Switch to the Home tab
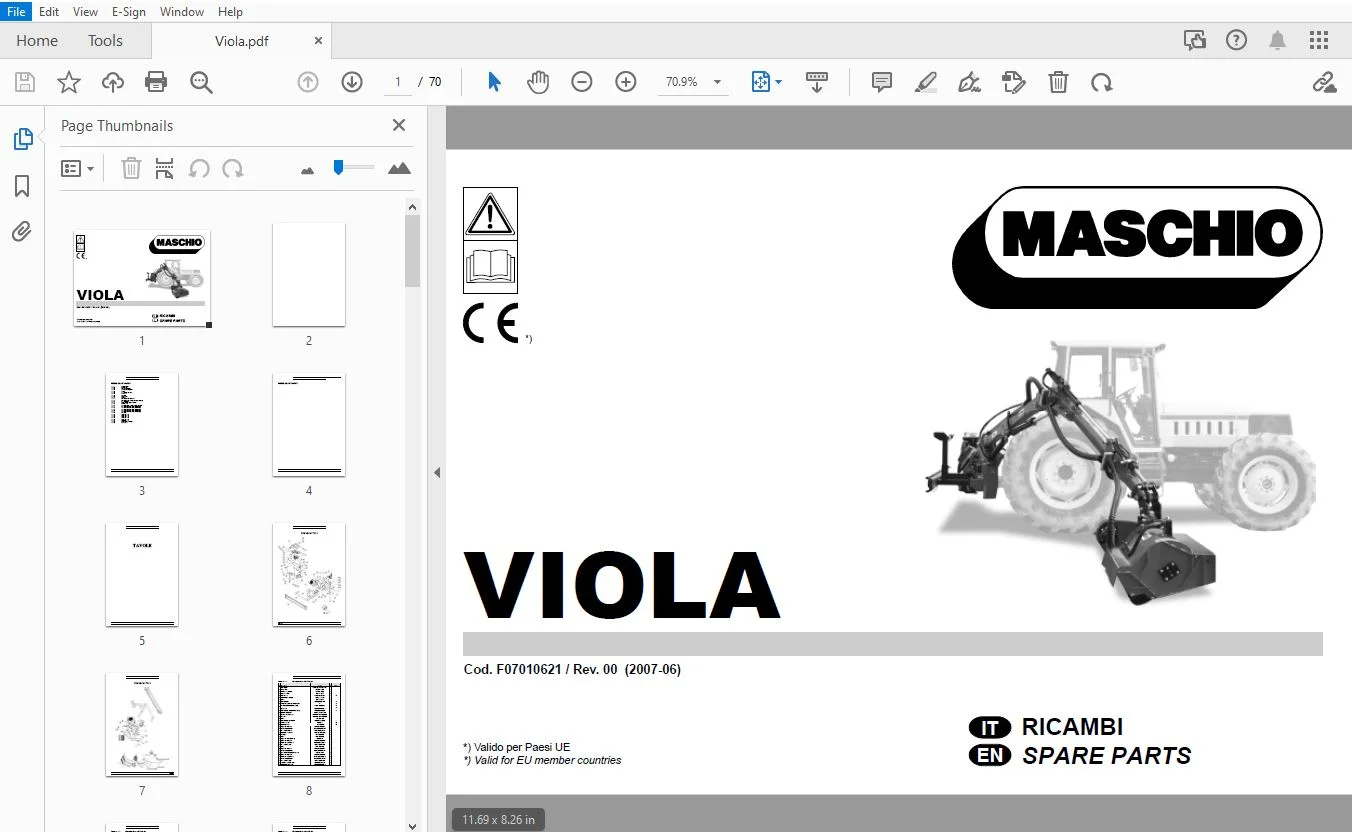The height and width of the screenshot is (832, 1352). pyautogui.click(x=37, y=41)
